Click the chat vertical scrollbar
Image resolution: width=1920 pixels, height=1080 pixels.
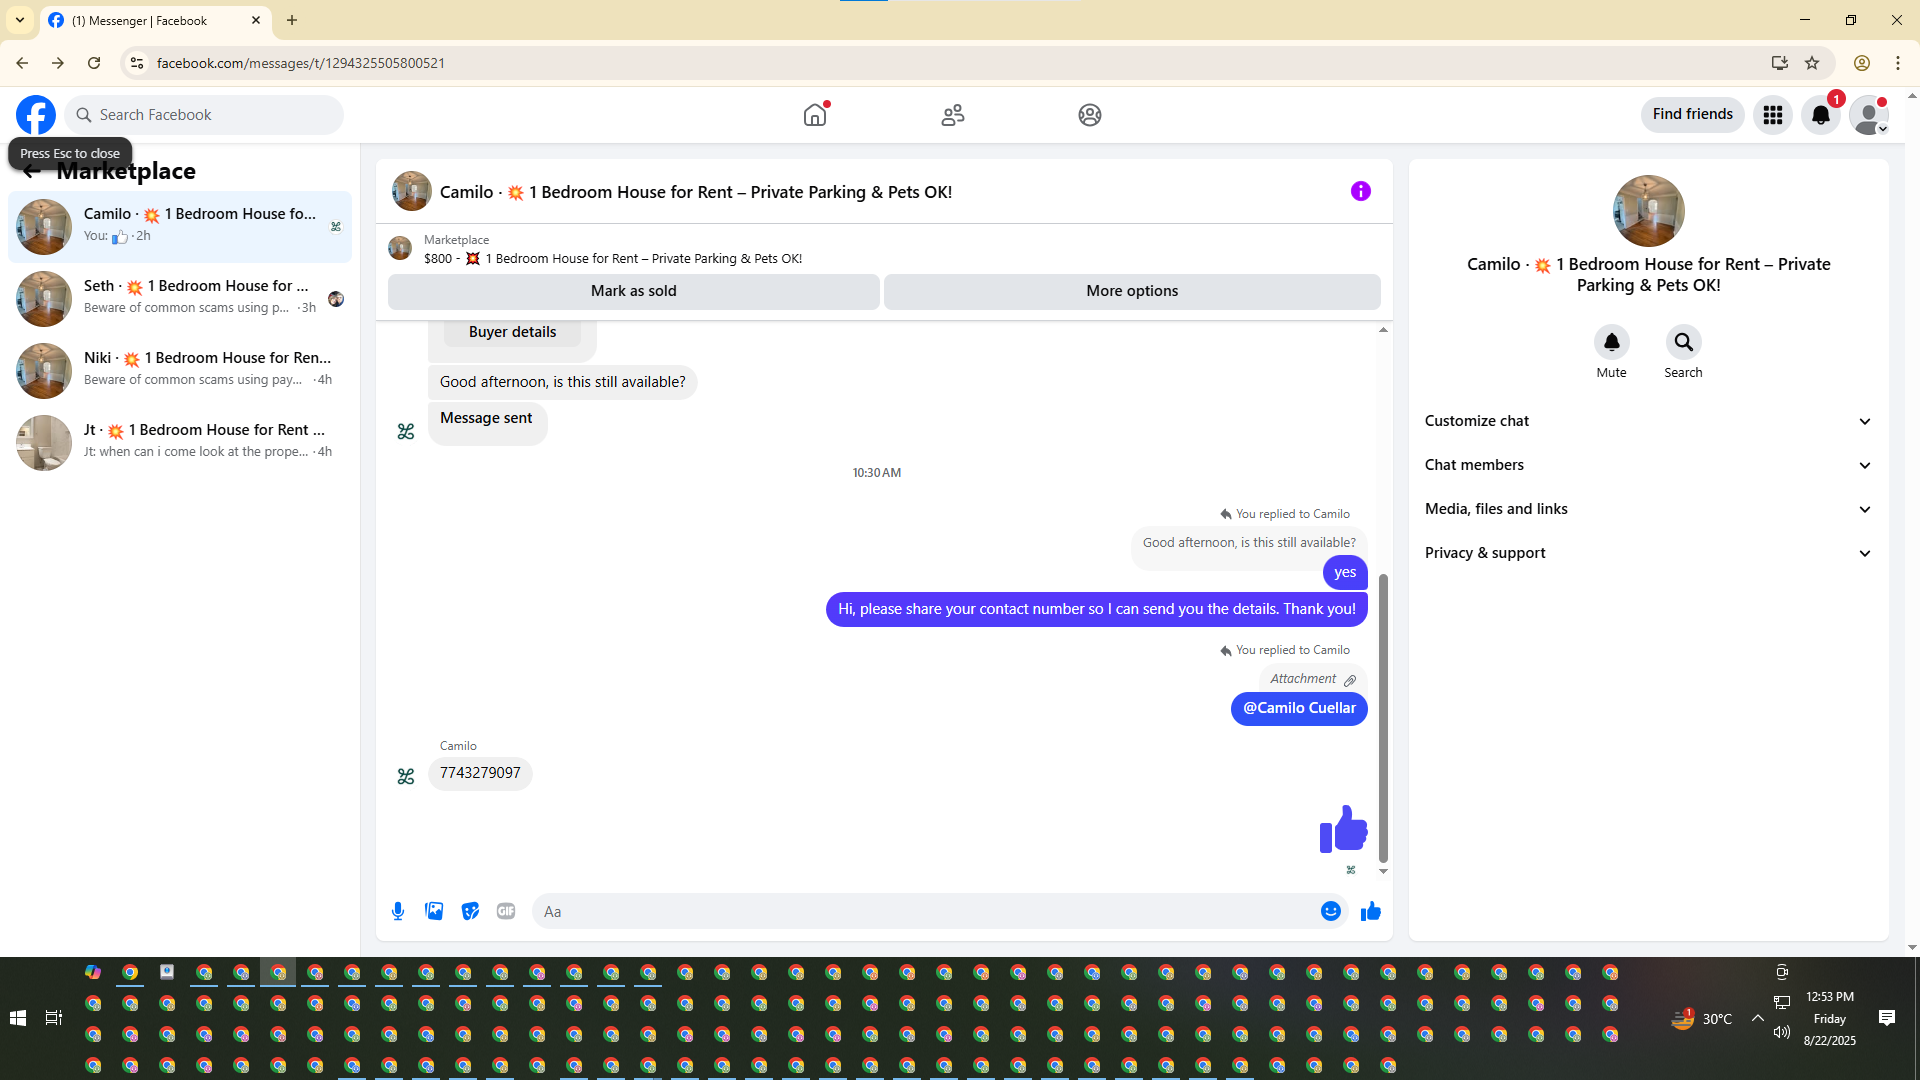(1383, 716)
